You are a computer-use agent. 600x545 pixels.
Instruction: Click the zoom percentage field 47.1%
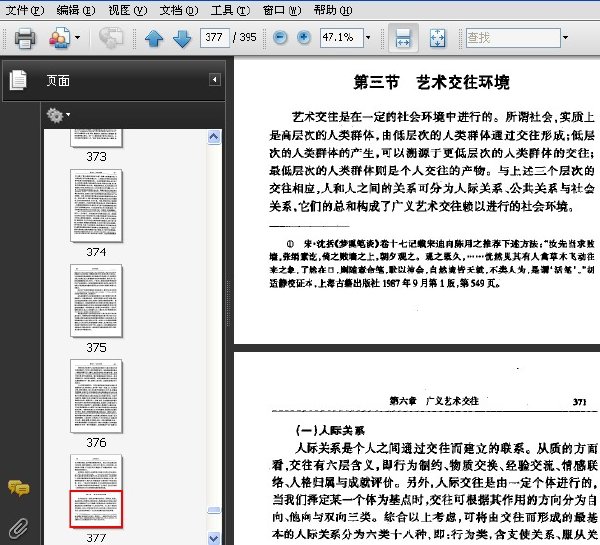tap(341, 38)
